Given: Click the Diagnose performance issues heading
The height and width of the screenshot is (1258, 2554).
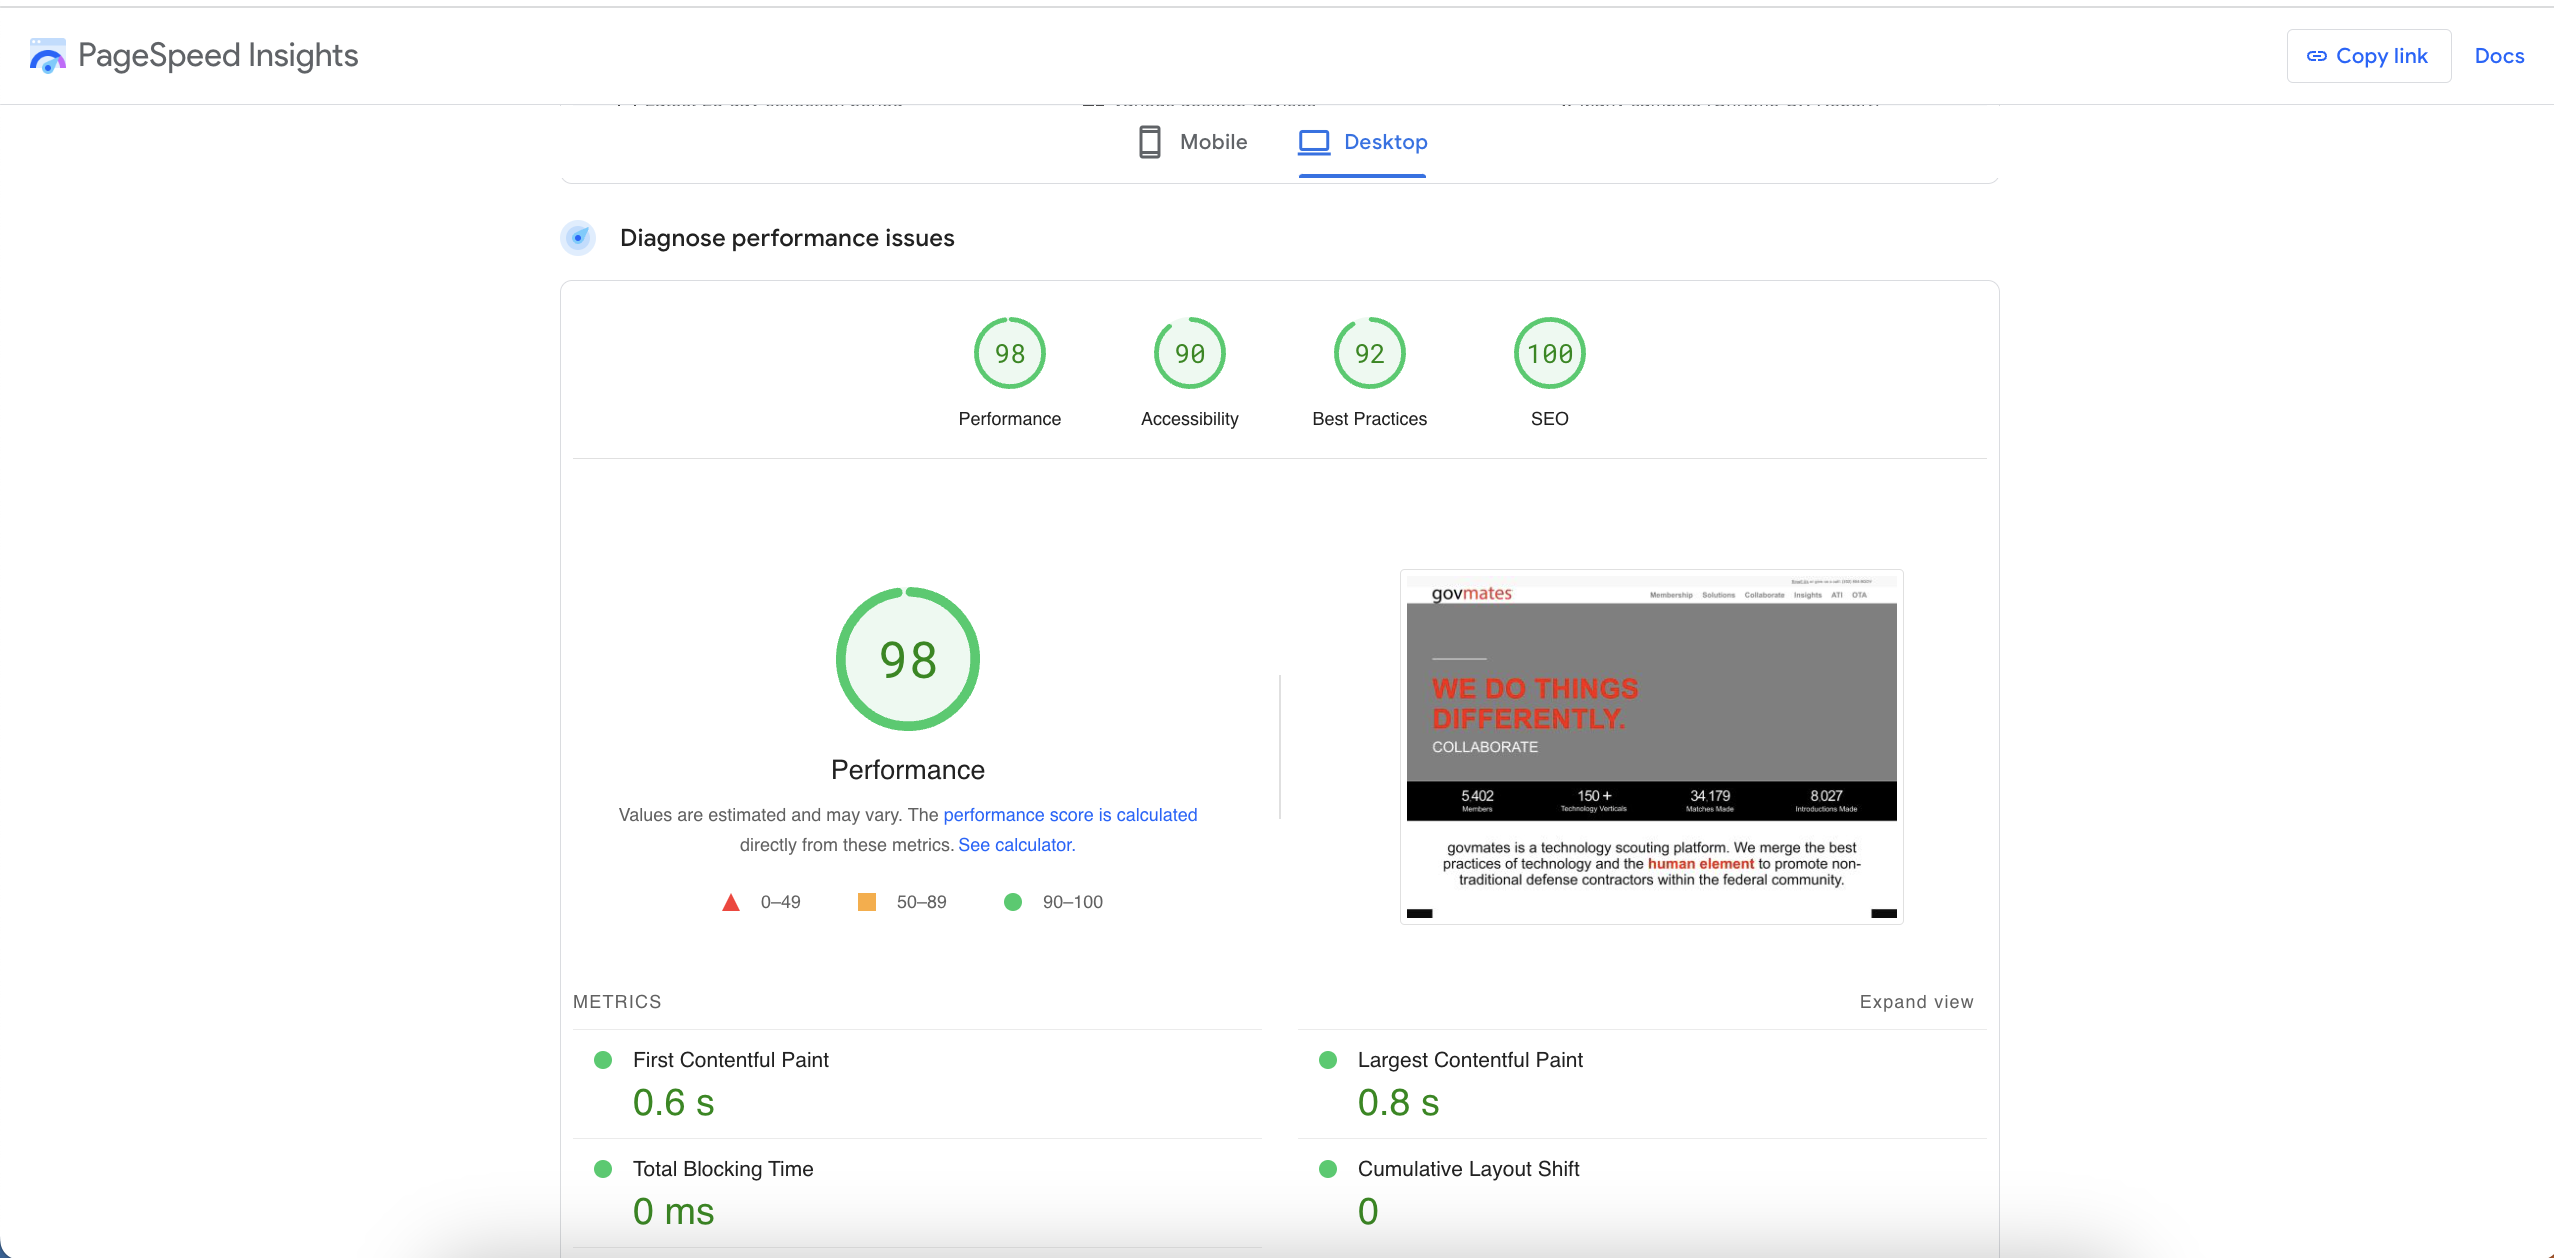Looking at the screenshot, I should point(787,238).
